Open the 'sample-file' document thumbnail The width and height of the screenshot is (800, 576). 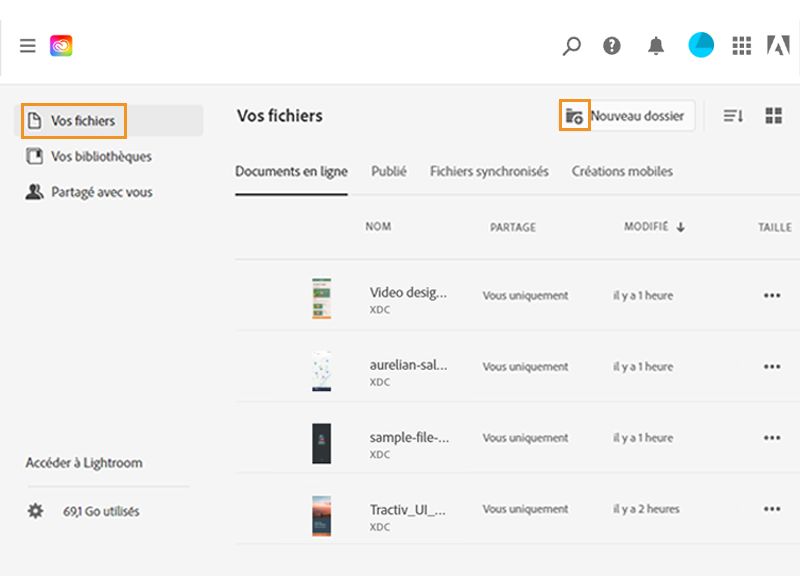(322, 437)
